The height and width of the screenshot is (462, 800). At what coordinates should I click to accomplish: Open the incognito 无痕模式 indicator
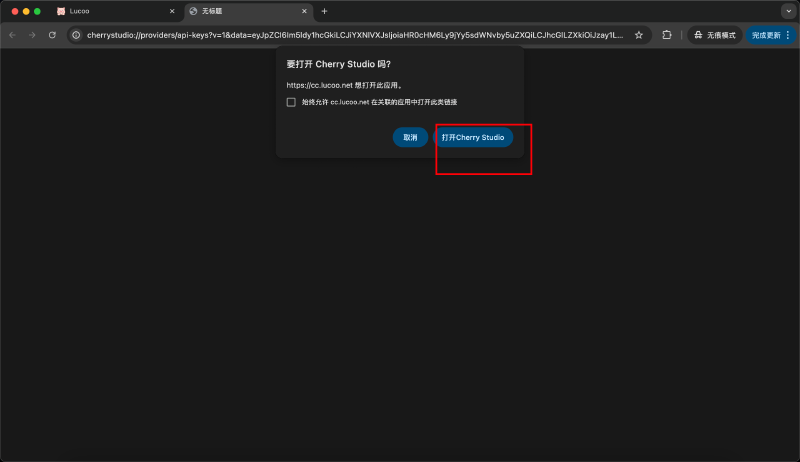(x=715, y=35)
